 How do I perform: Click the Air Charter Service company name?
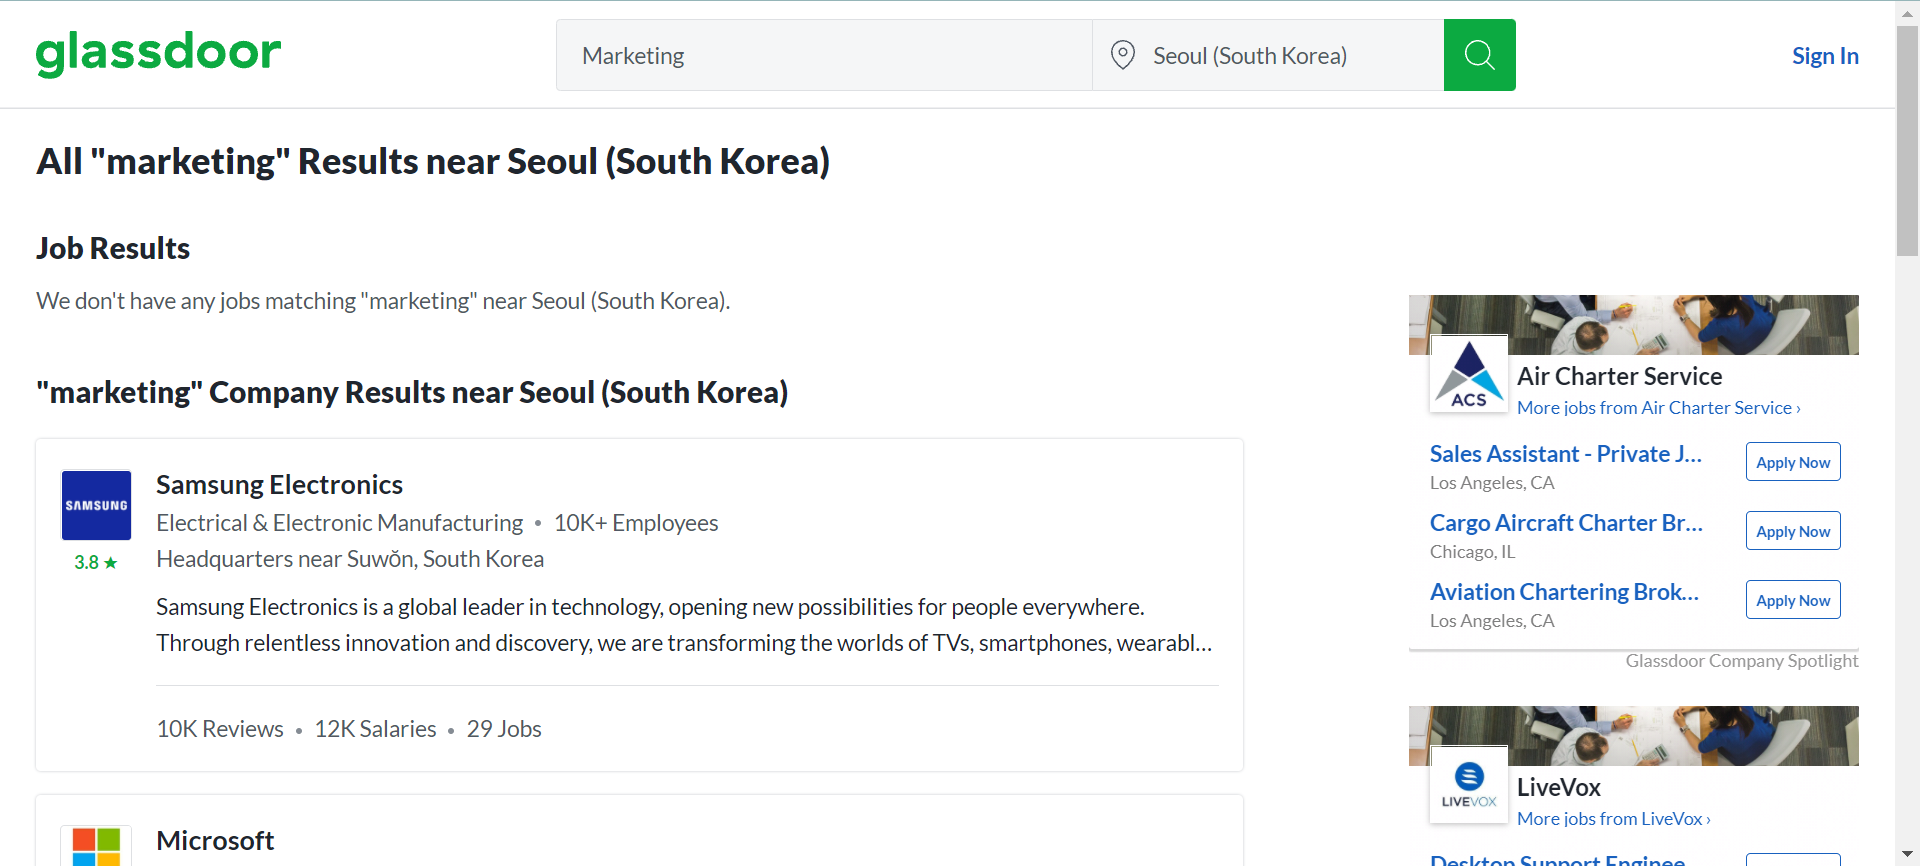point(1620,376)
